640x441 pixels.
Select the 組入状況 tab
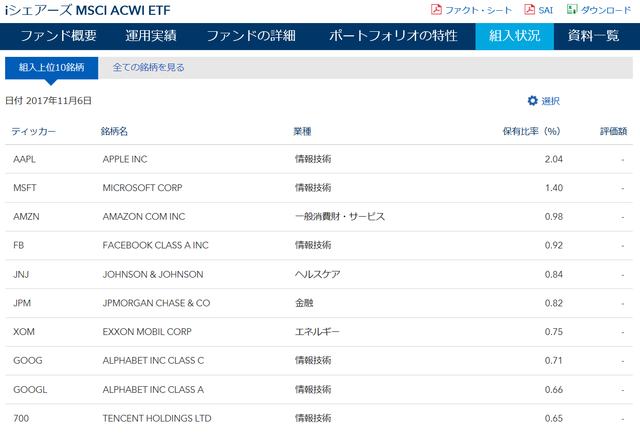click(x=514, y=36)
